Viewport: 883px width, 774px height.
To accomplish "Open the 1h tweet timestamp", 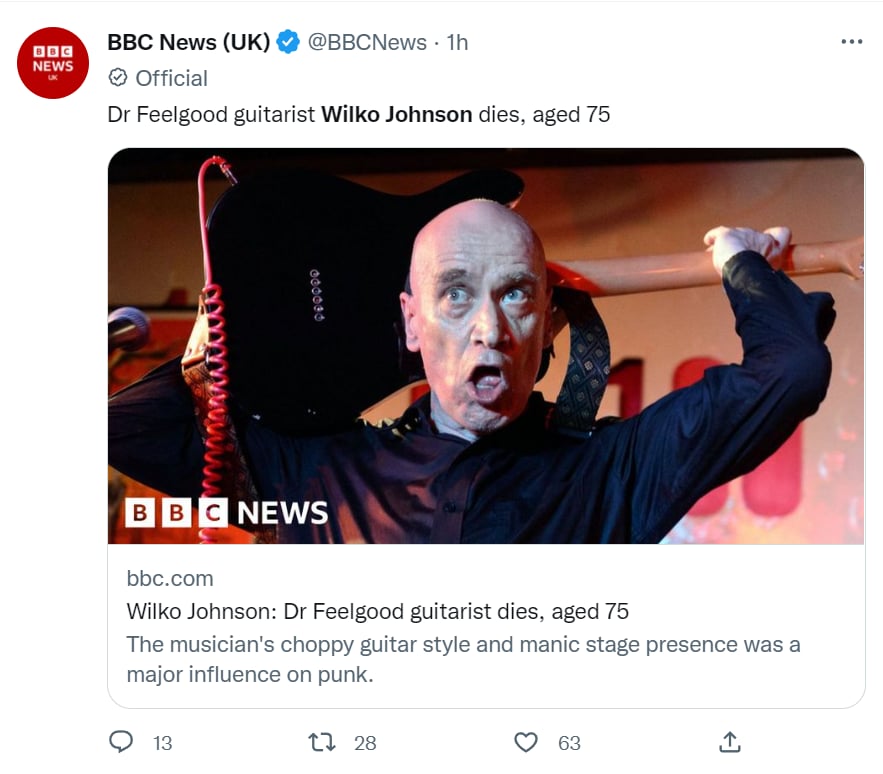I will pos(457,42).
